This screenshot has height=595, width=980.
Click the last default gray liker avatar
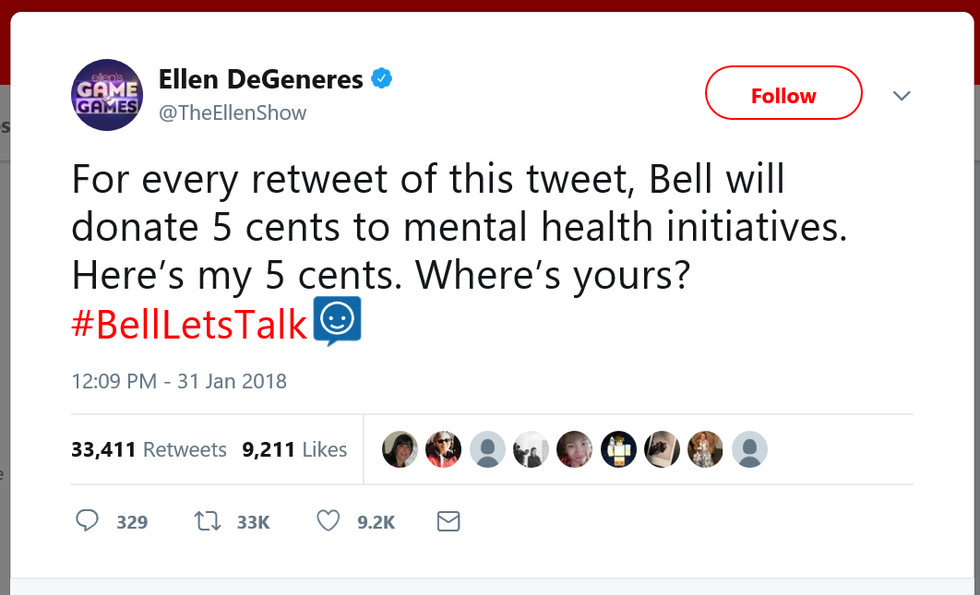click(750, 450)
